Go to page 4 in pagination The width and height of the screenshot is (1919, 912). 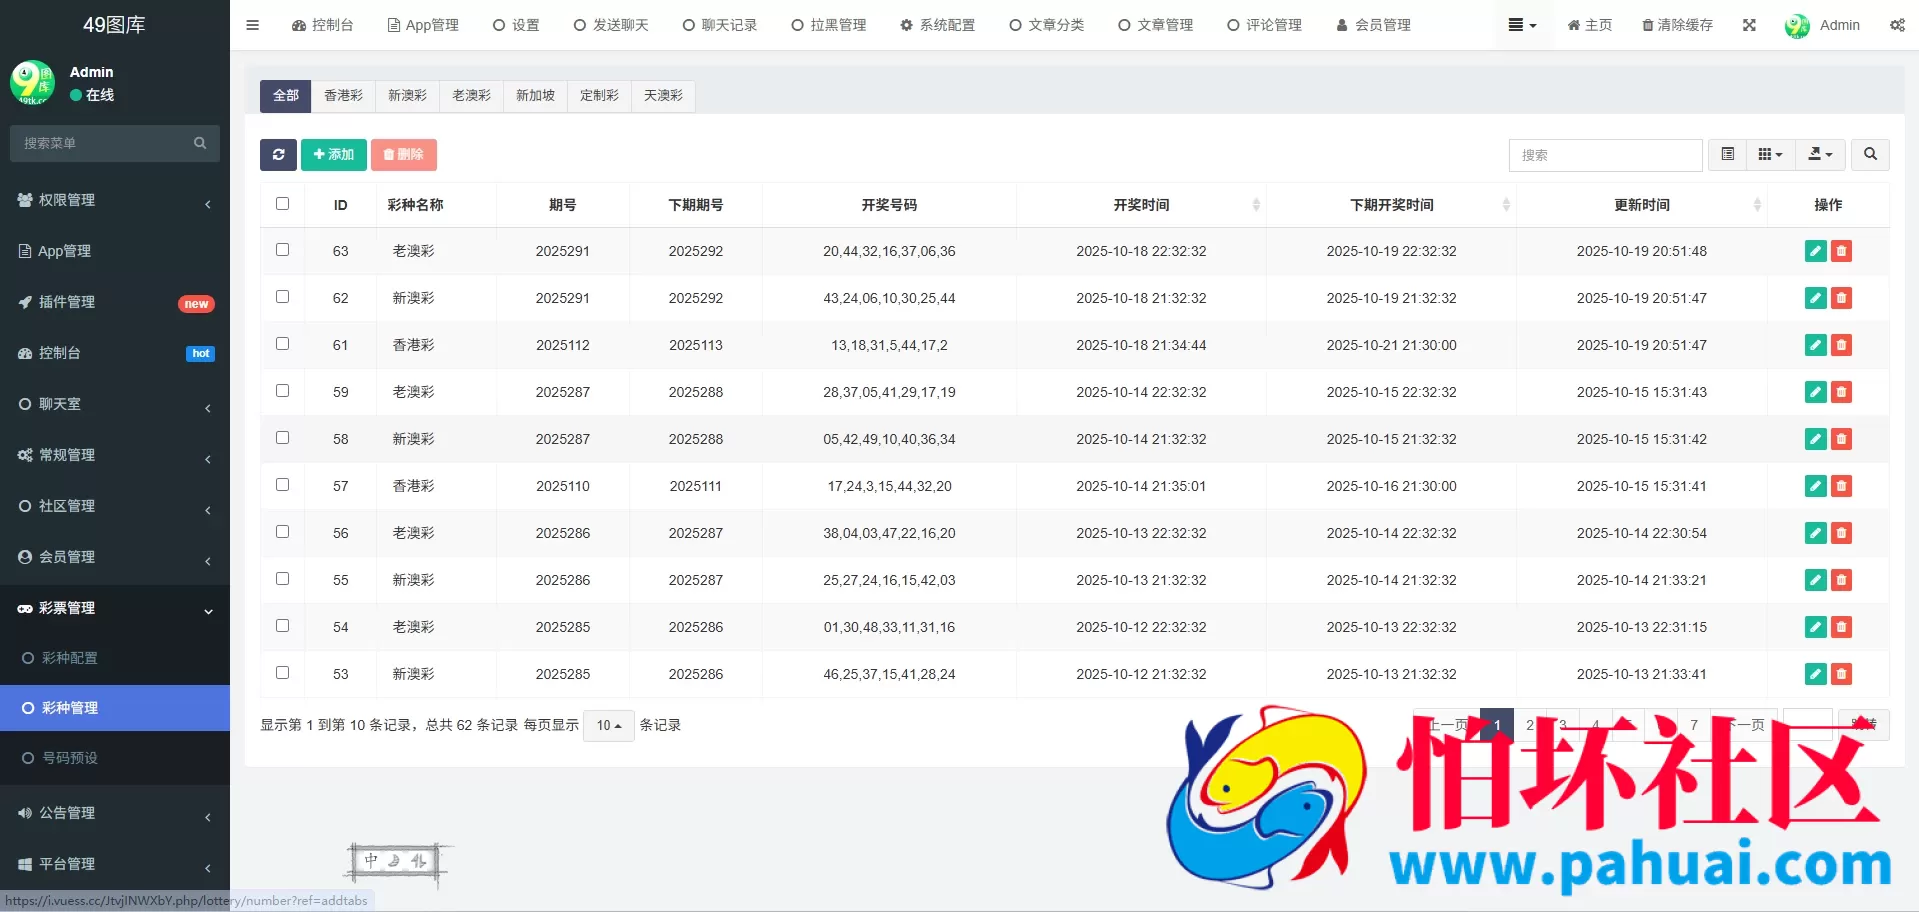click(1596, 725)
